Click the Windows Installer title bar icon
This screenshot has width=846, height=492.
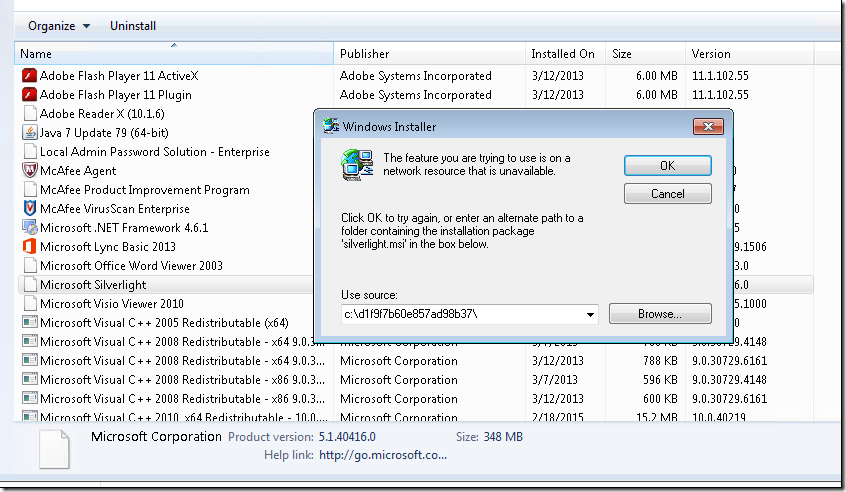tap(331, 126)
